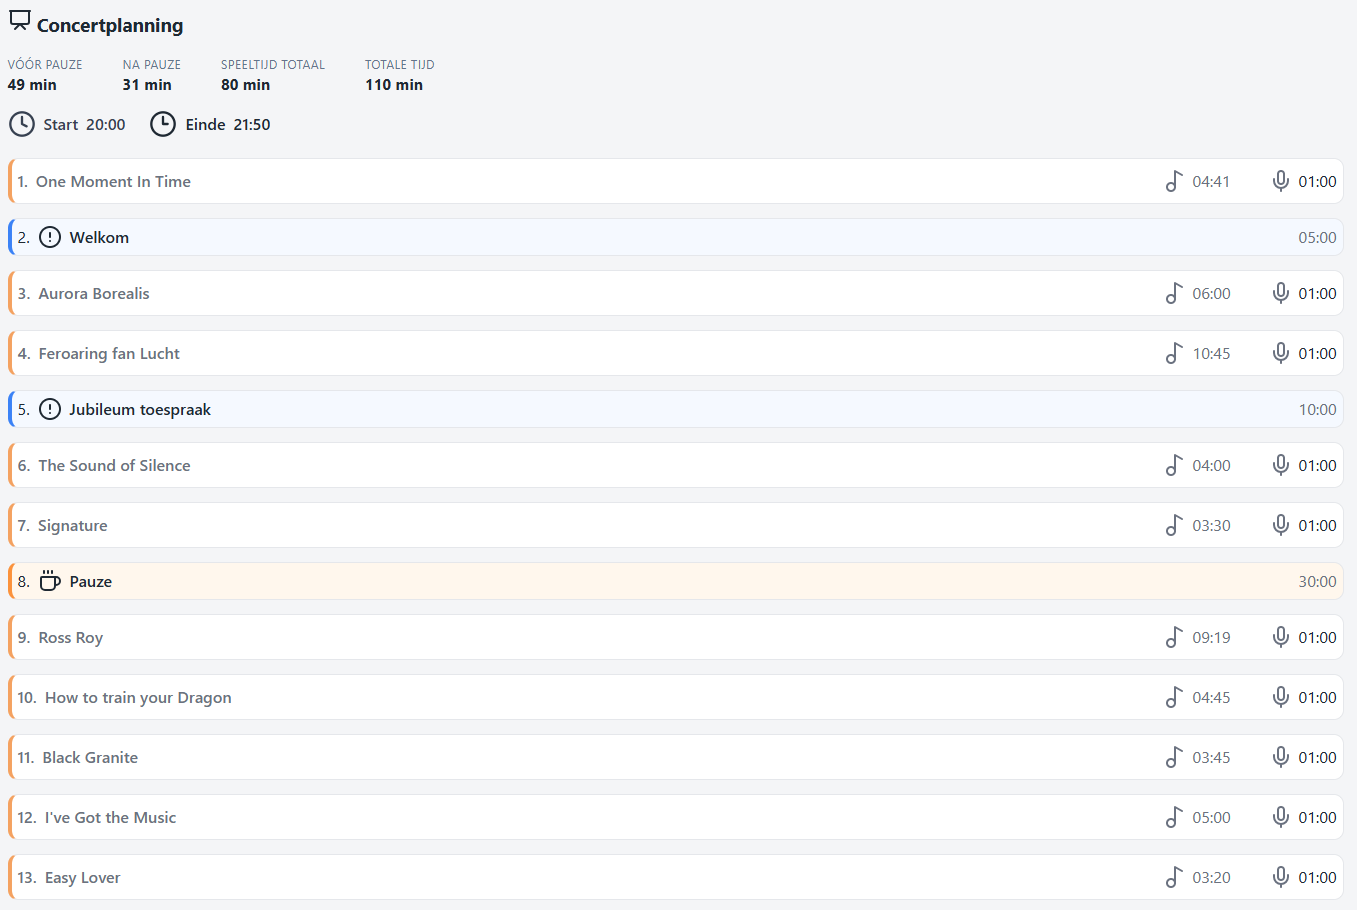The width and height of the screenshot is (1357, 910).
Task: Click the 03:20 duration of Easy Lover
Action: [1211, 877]
